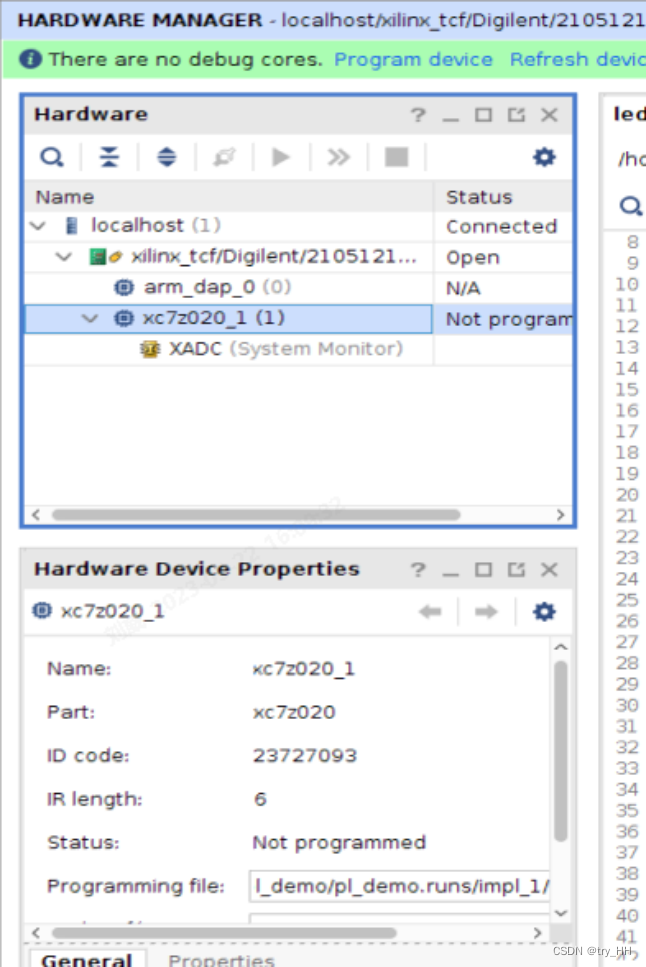Click the properties horizontal scrollbar thumb

(223, 933)
